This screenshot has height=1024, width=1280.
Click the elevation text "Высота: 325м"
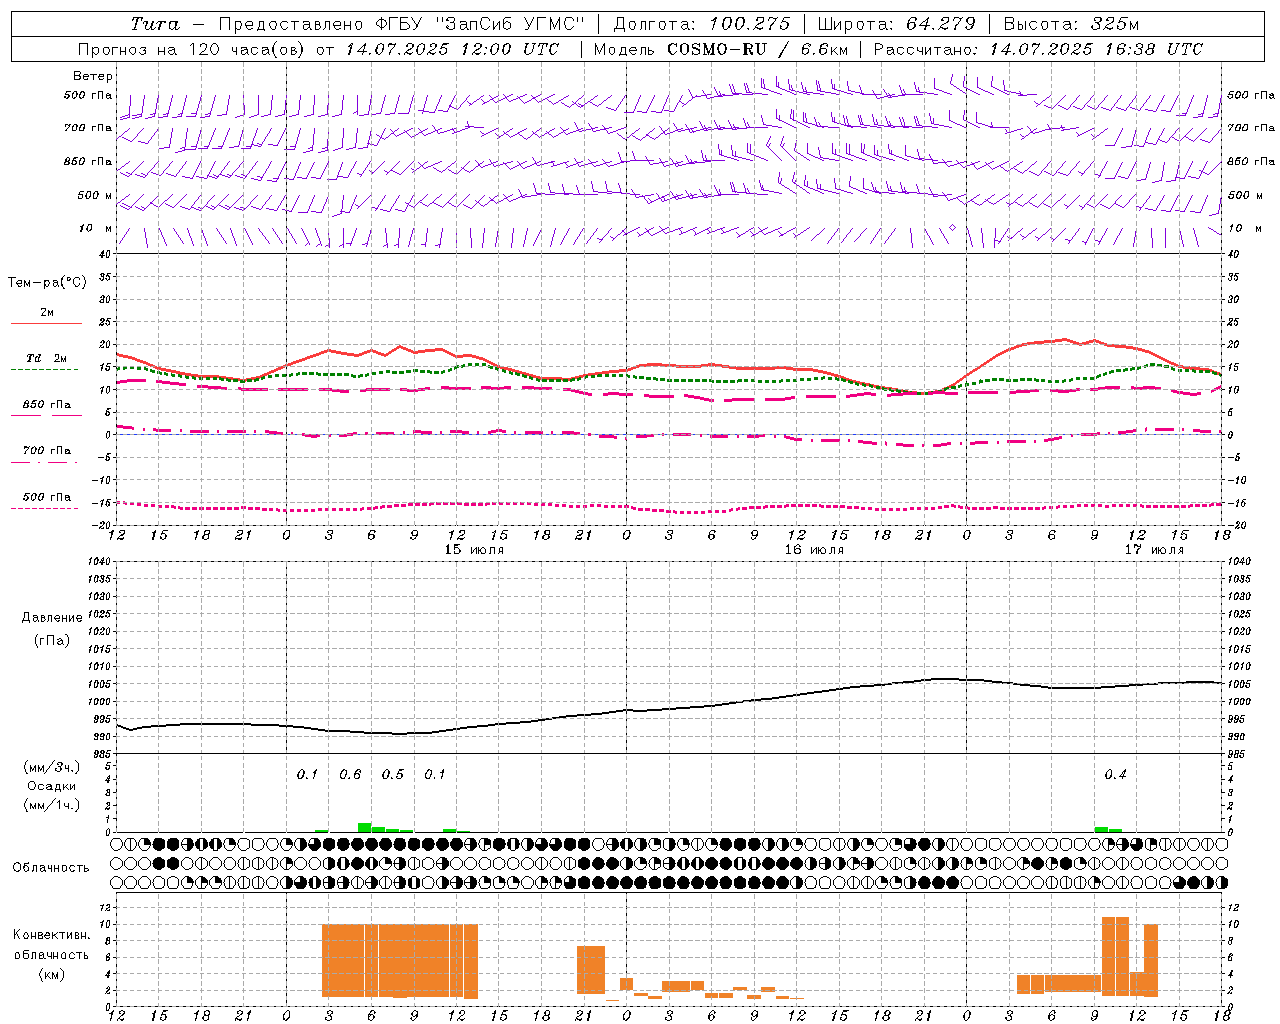coord(1071,24)
